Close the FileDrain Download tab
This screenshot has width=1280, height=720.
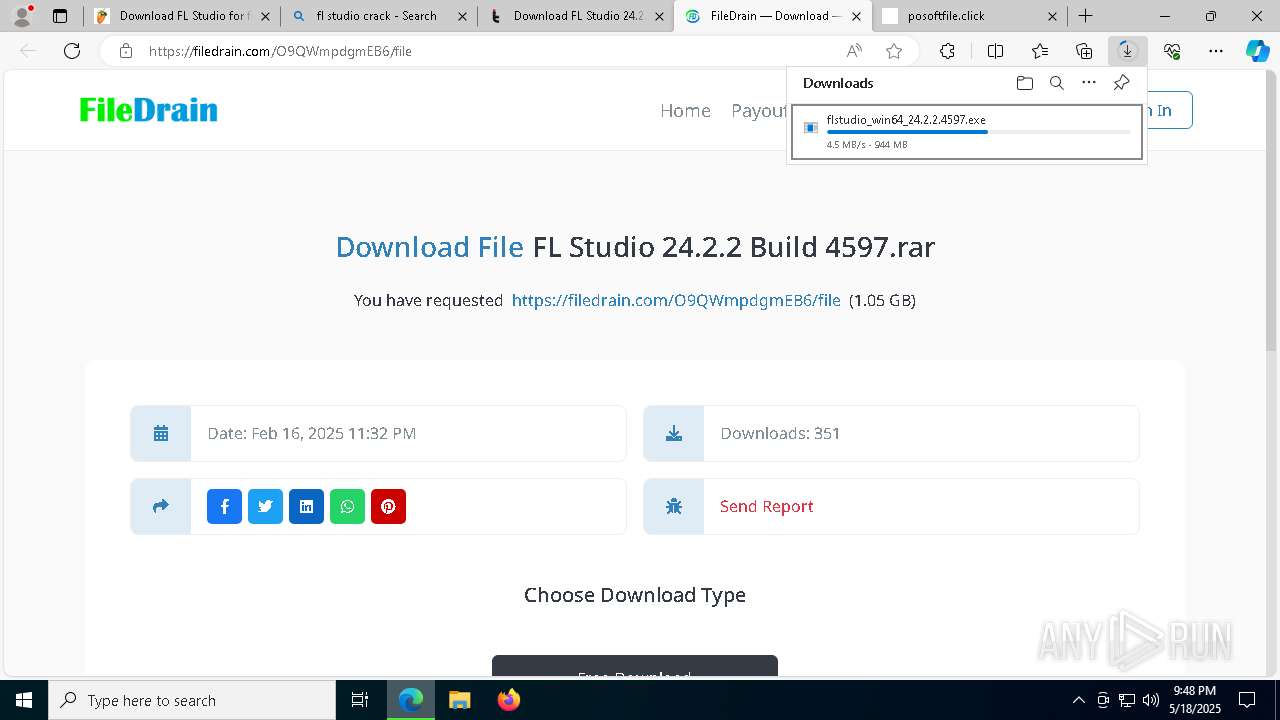point(856,16)
